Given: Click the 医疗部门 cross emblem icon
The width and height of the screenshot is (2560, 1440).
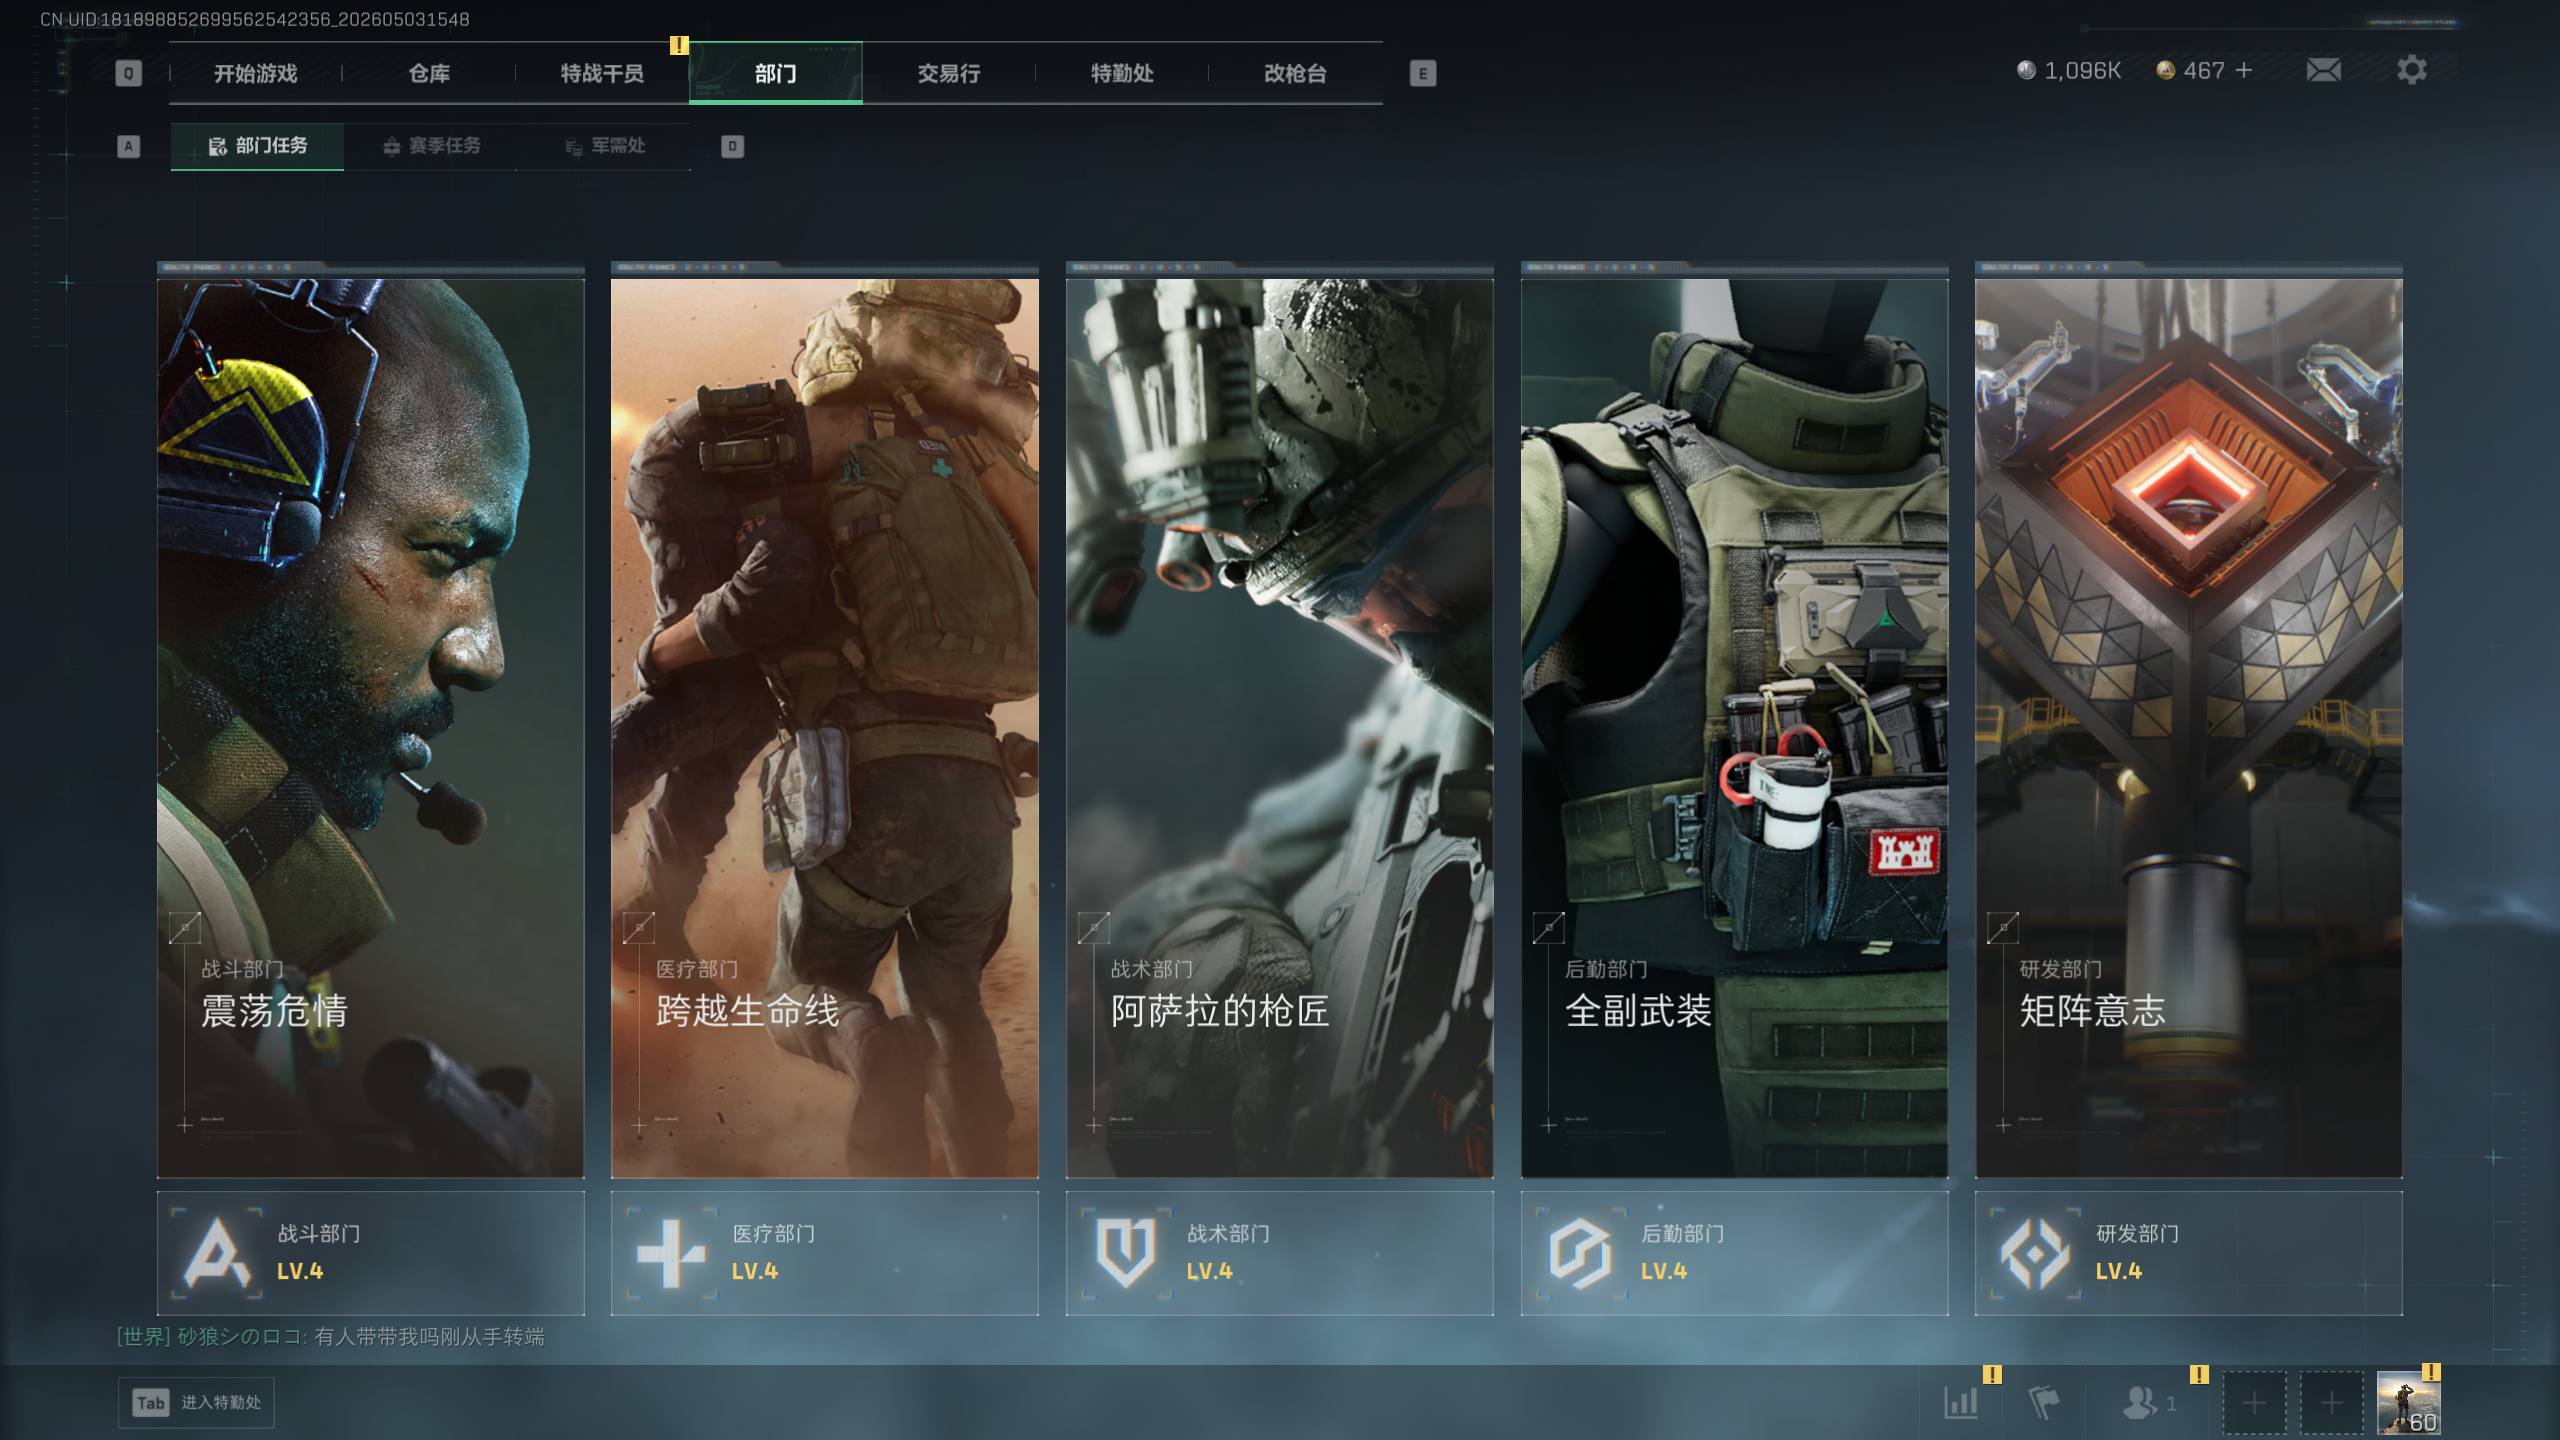Looking at the screenshot, I should tap(671, 1252).
